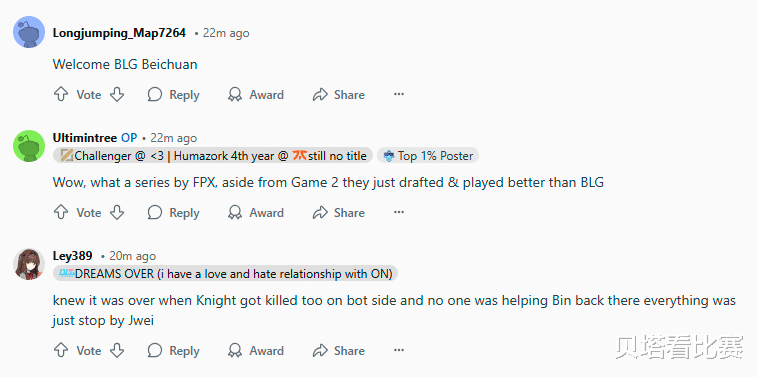Reply to the Welcome BLG Beichuan comment
Screen dimensions: 757x377
pyautogui.click(x=173, y=95)
